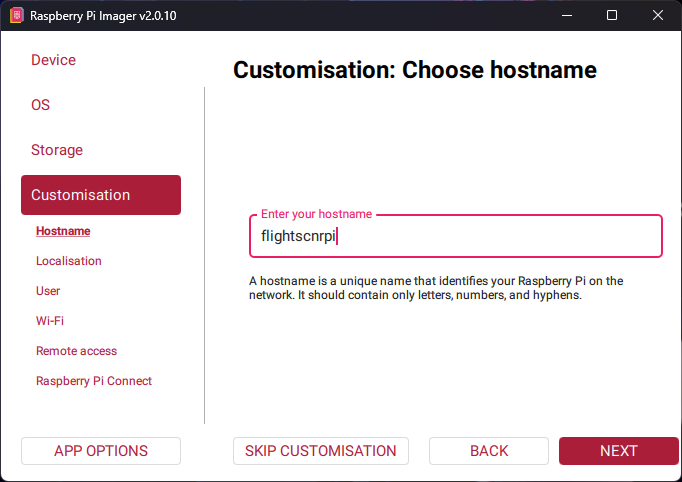Go back with the BACK button

point(489,451)
